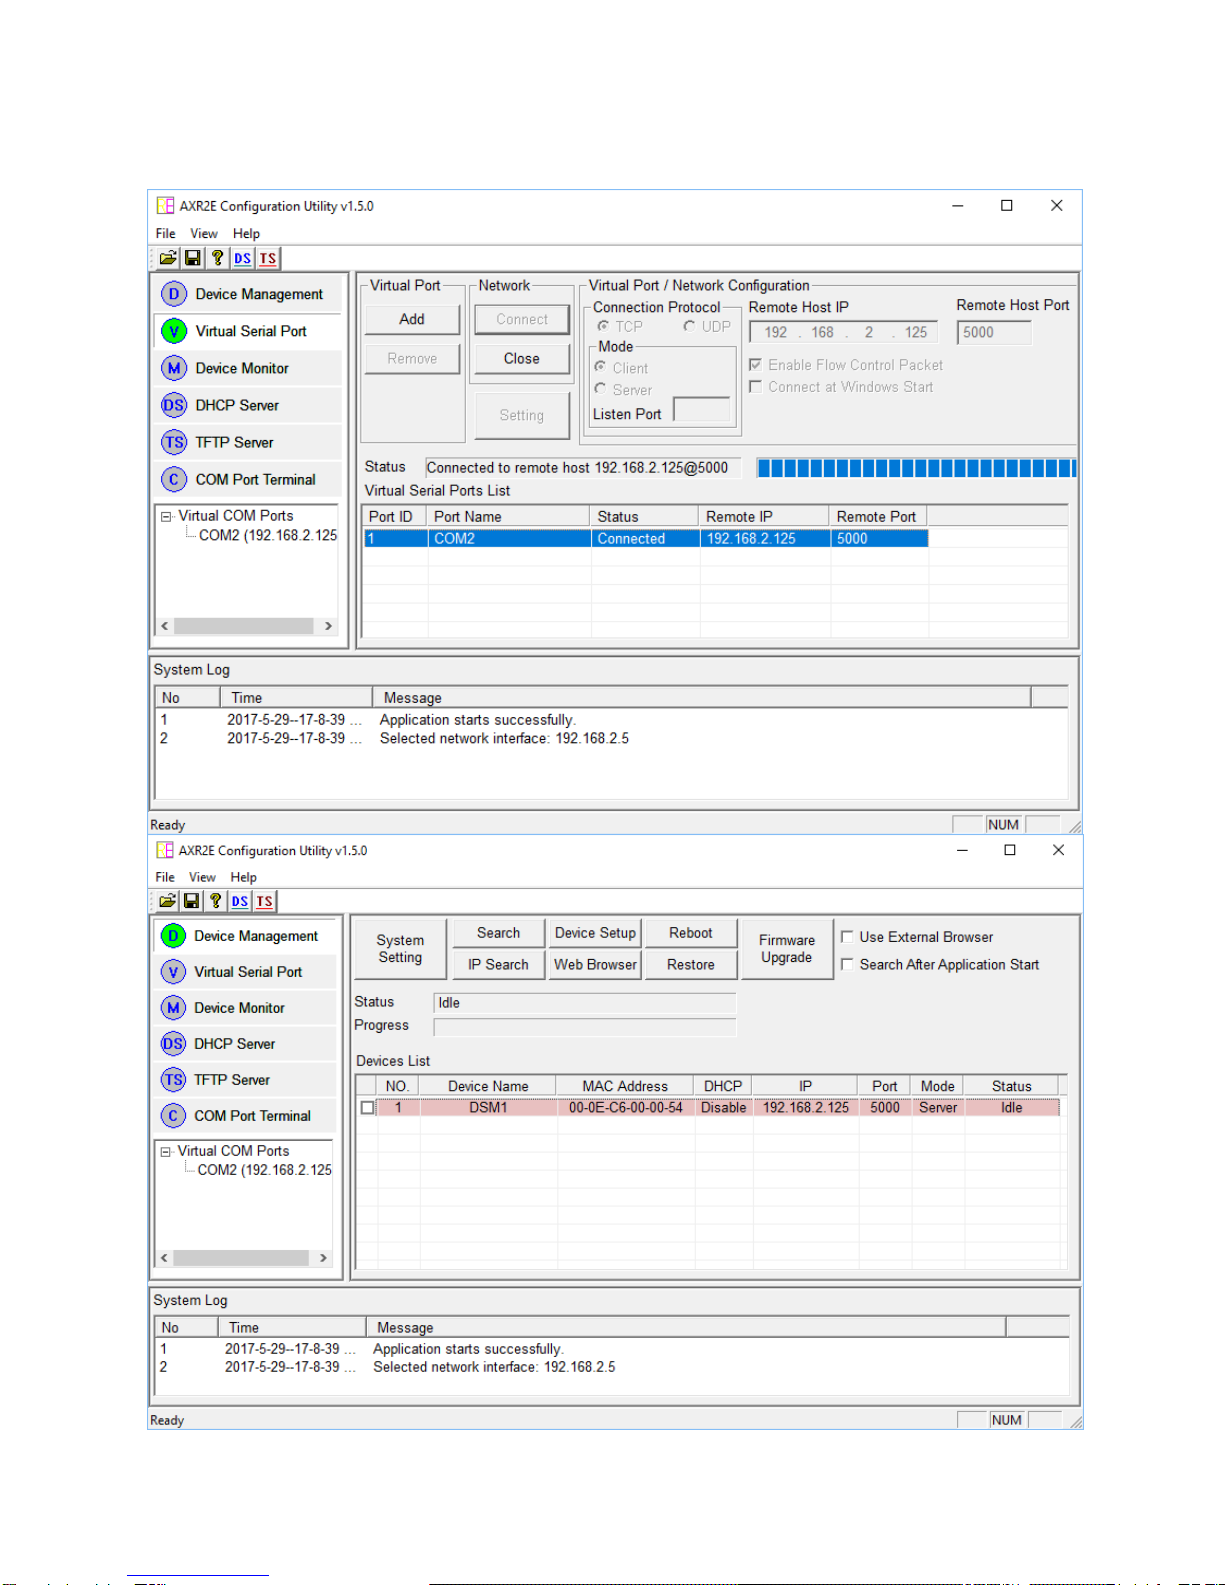Click blue connection progress bar in top window

pyautogui.click(x=916, y=468)
